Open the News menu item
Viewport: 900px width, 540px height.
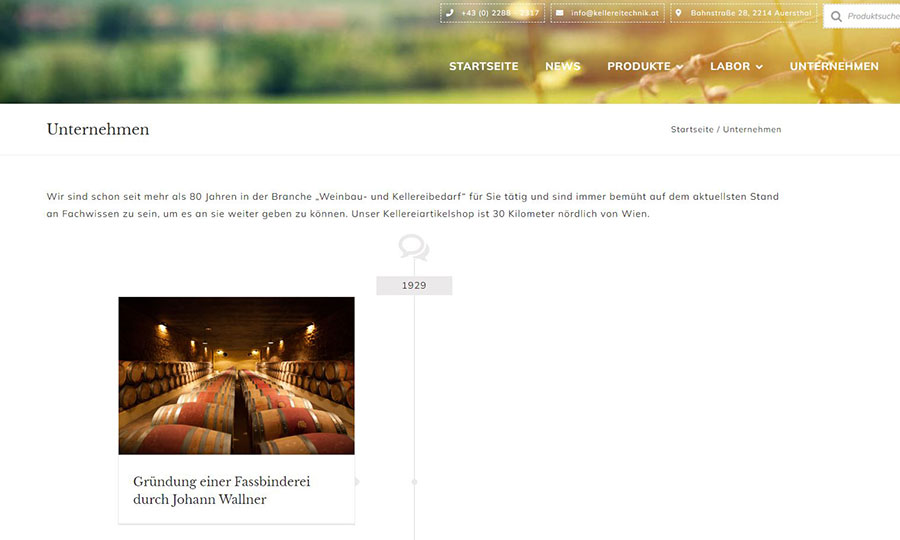tap(562, 67)
